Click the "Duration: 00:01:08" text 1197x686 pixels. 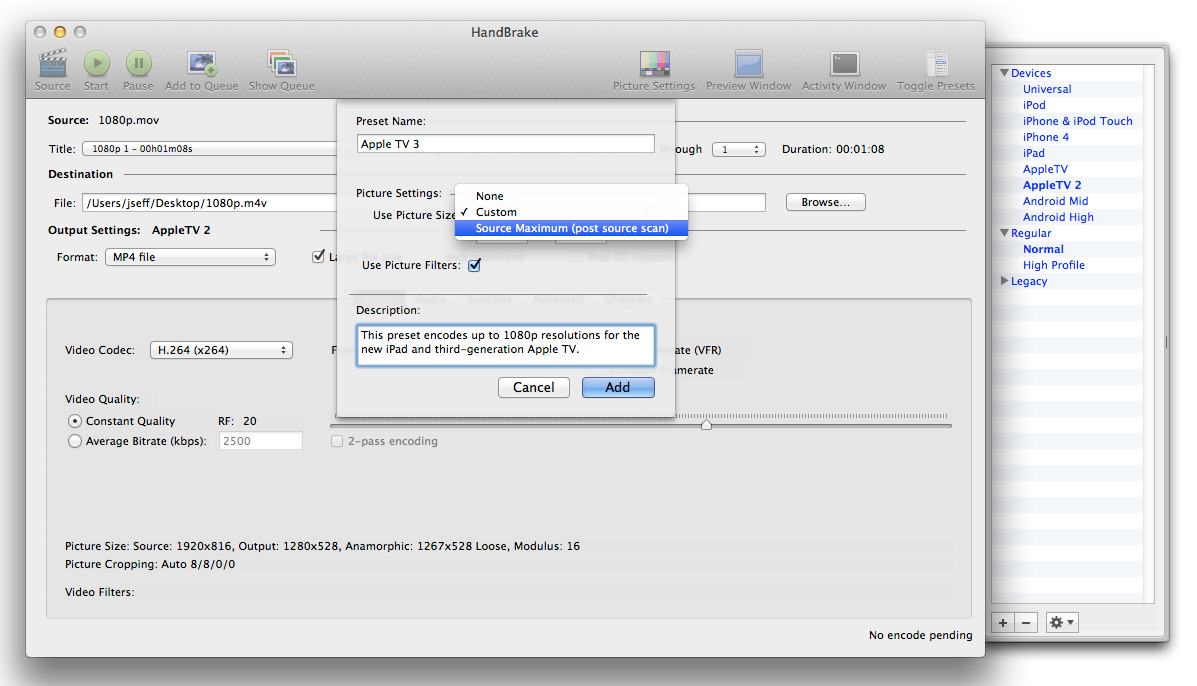(833, 150)
